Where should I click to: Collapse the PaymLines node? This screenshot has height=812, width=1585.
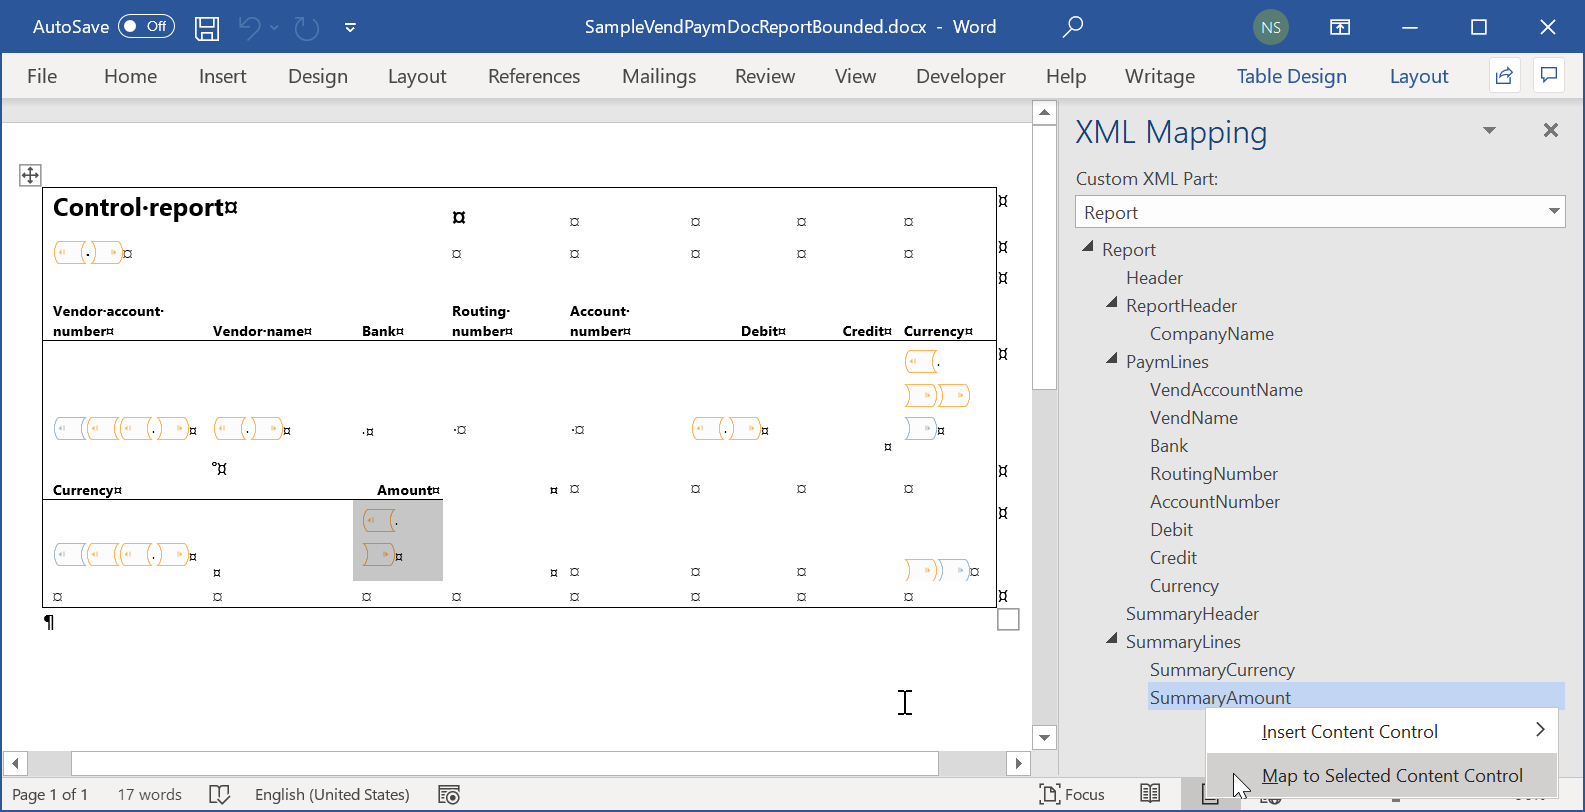tap(1112, 358)
